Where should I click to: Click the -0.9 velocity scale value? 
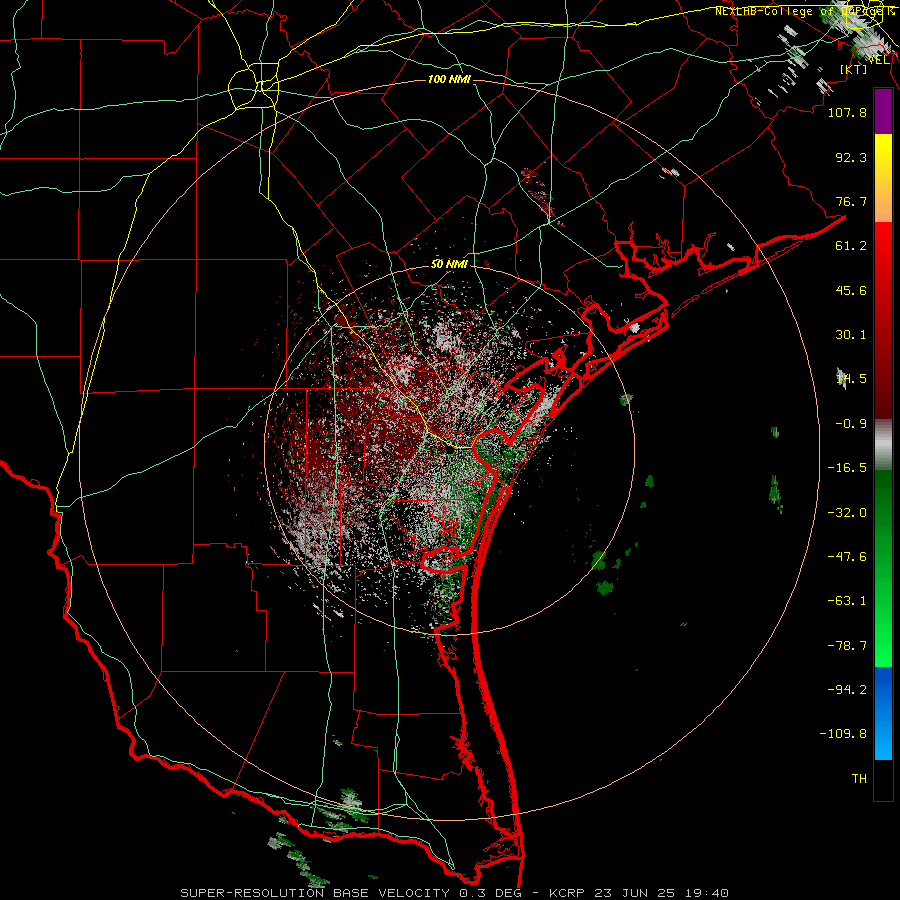(x=851, y=424)
